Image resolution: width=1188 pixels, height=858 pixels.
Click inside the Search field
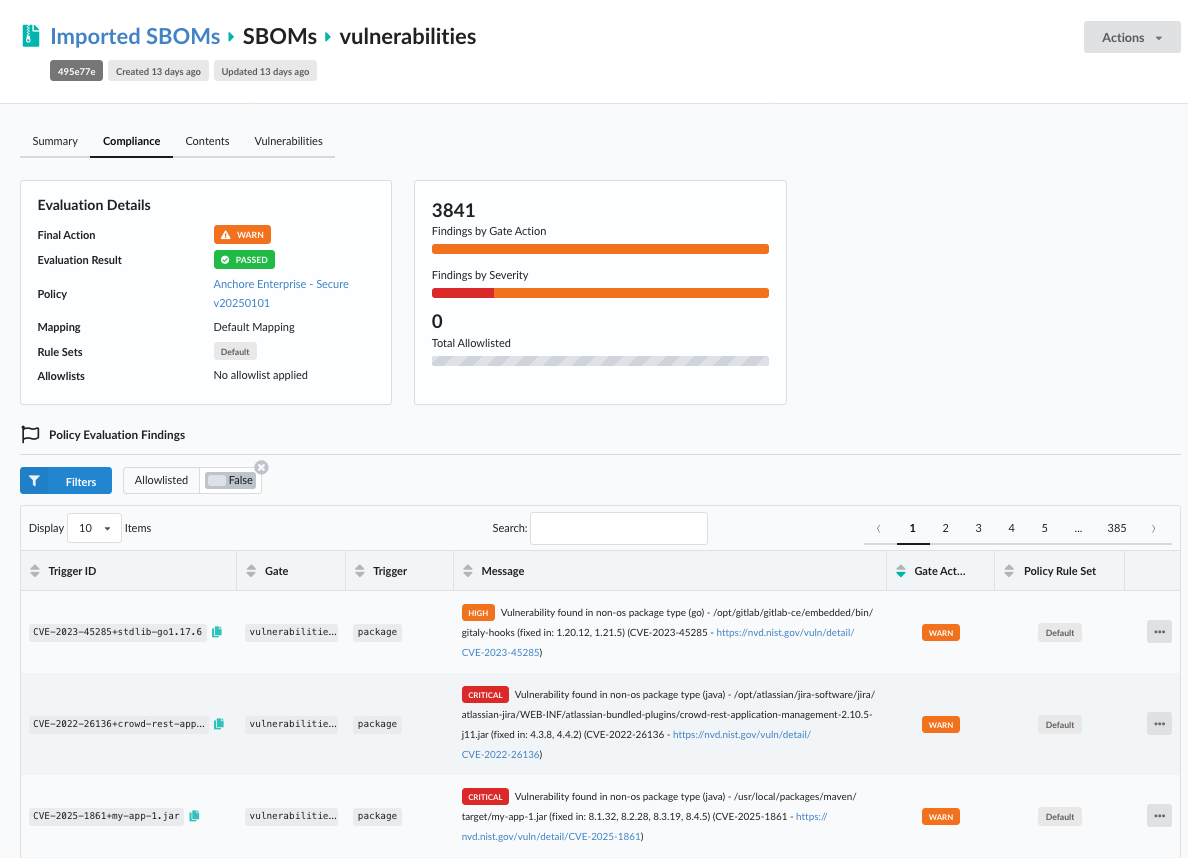pos(618,528)
